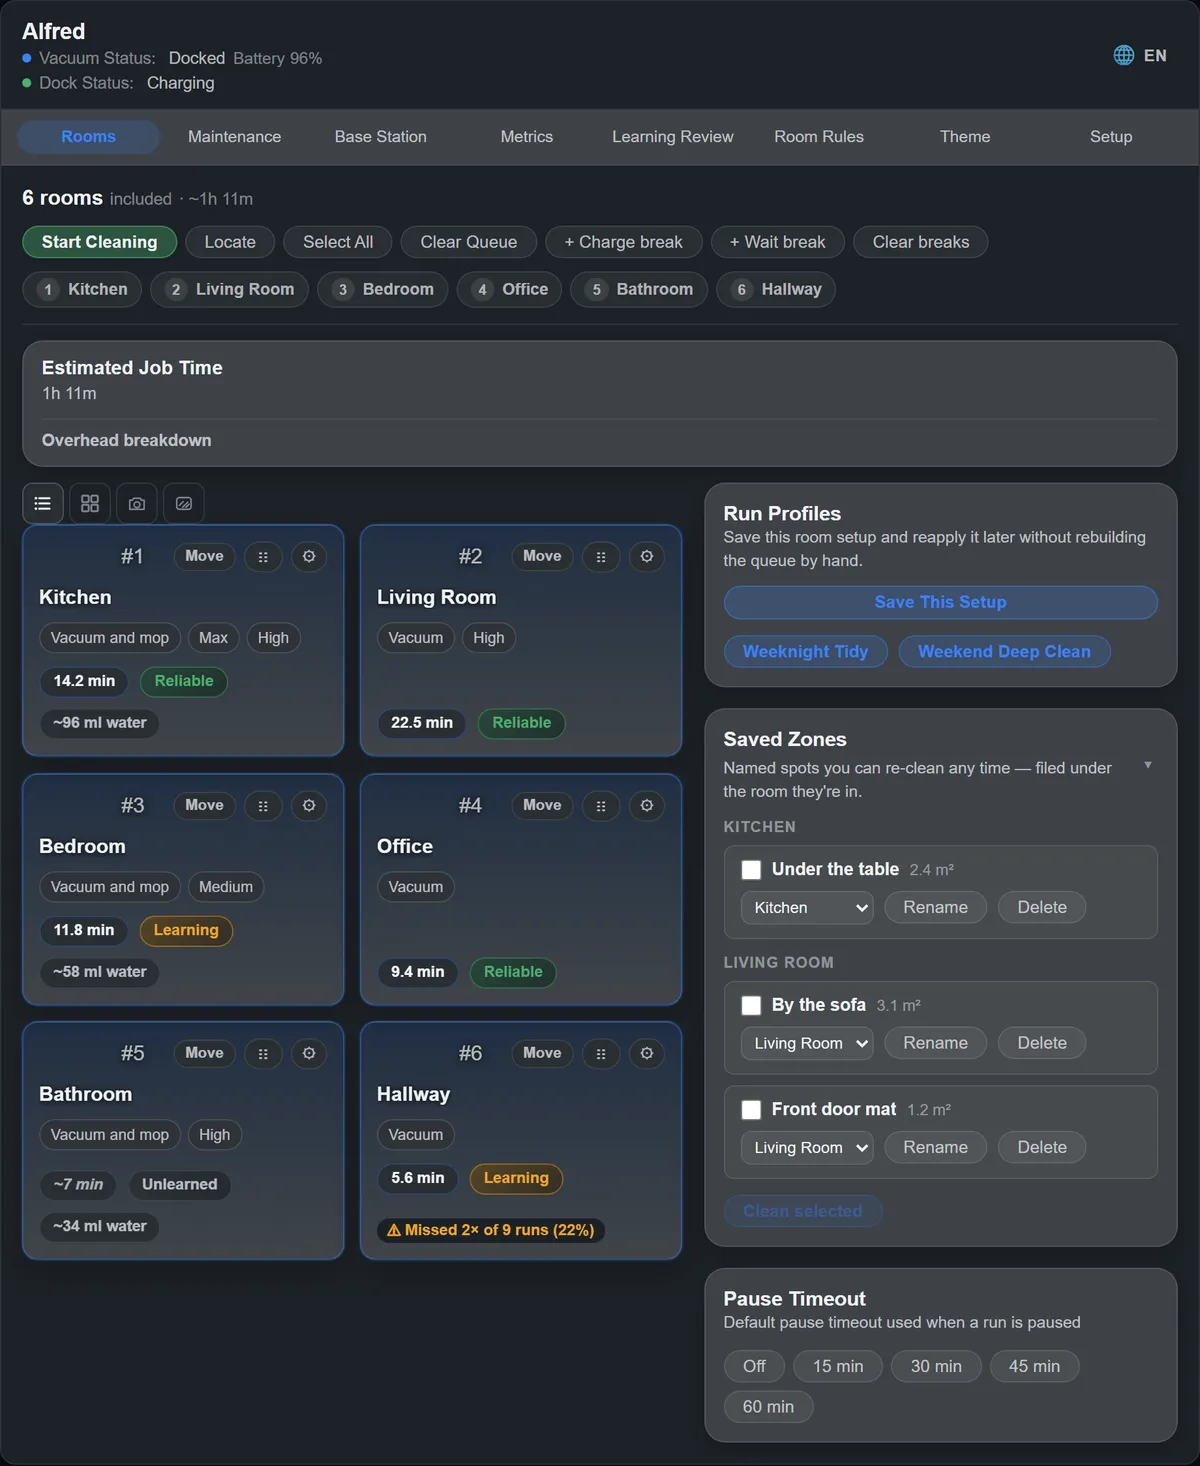The height and width of the screenshot is (1466, 1200).
Task: Grab Kitchen card drag handle
Action: coord(263,556)
